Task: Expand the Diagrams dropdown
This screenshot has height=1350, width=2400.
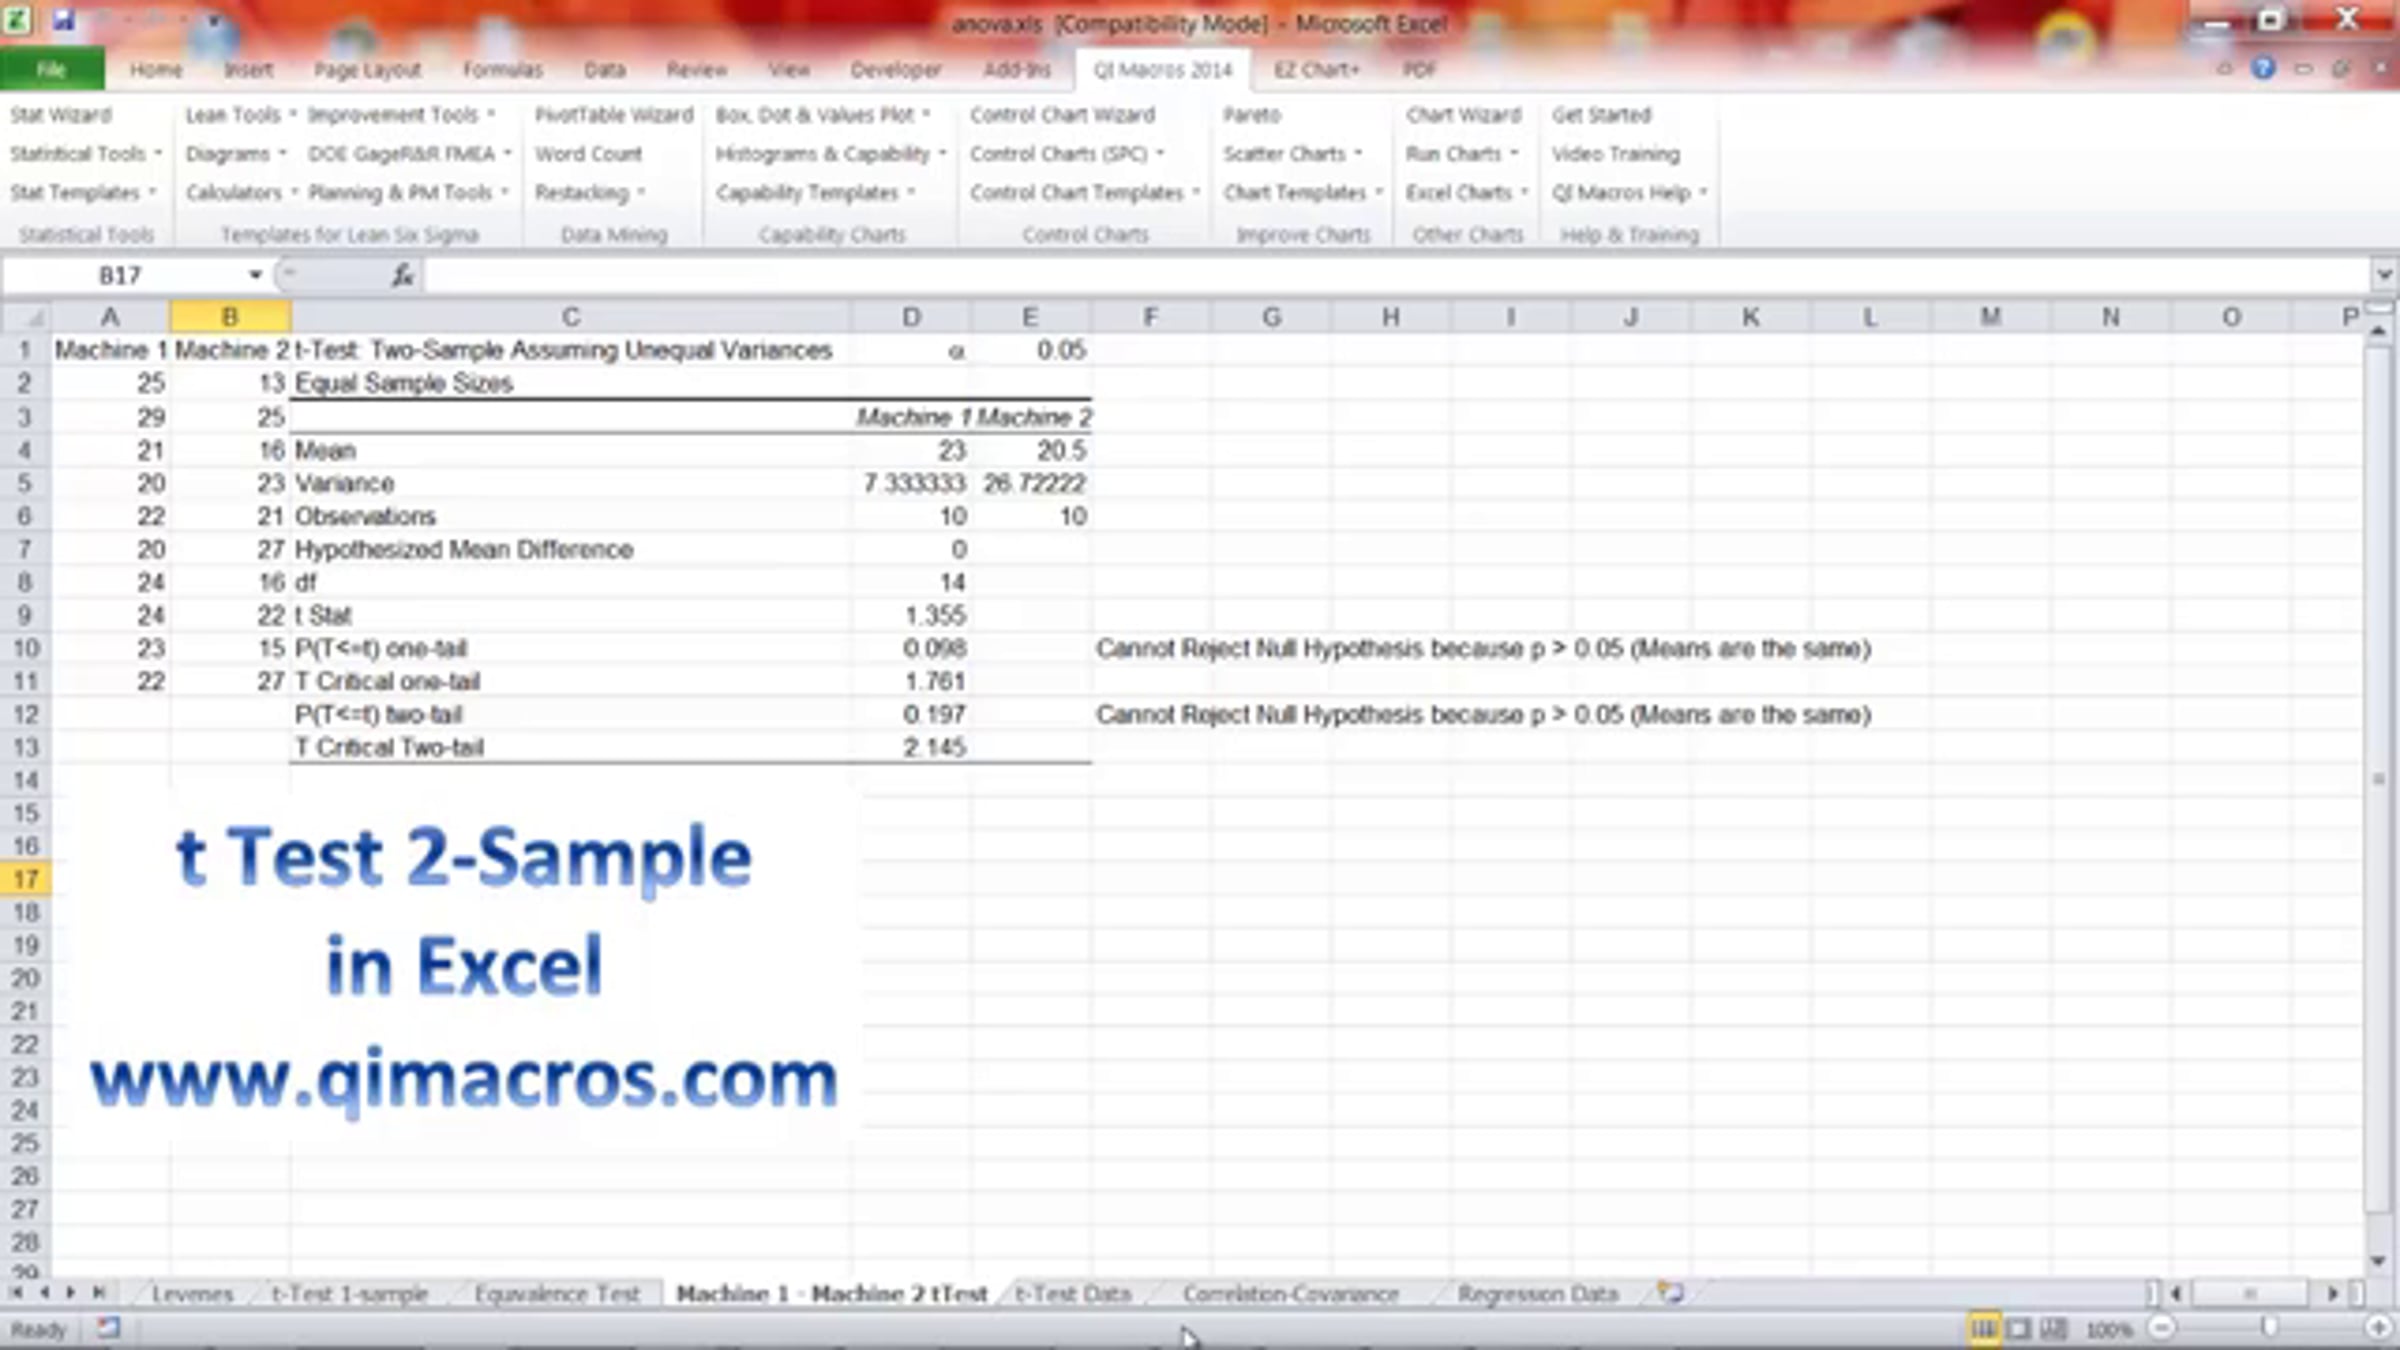Action: (236, 154)
